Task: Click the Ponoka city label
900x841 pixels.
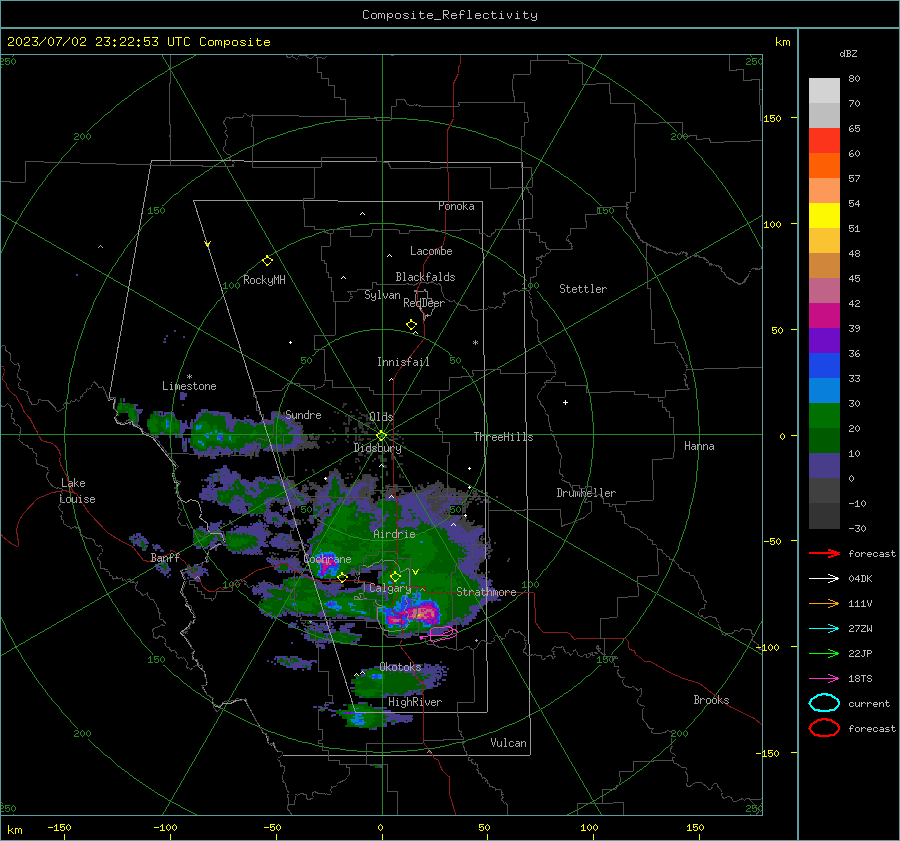Action: point(456,206)
